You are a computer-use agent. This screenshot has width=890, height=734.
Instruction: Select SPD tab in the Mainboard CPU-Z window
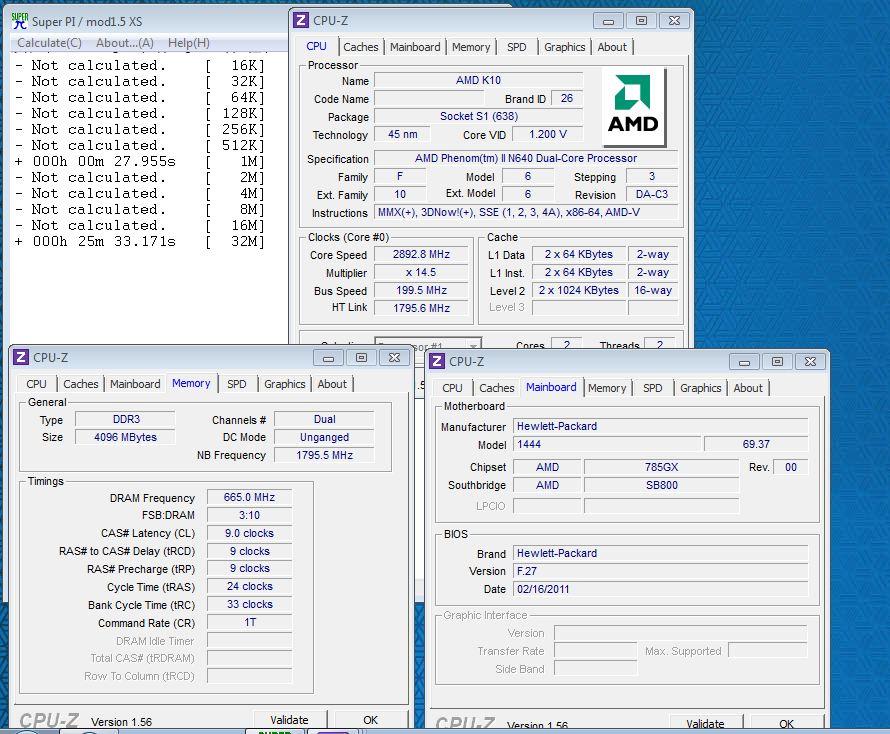pyautogui.click(x=653, y=388)
